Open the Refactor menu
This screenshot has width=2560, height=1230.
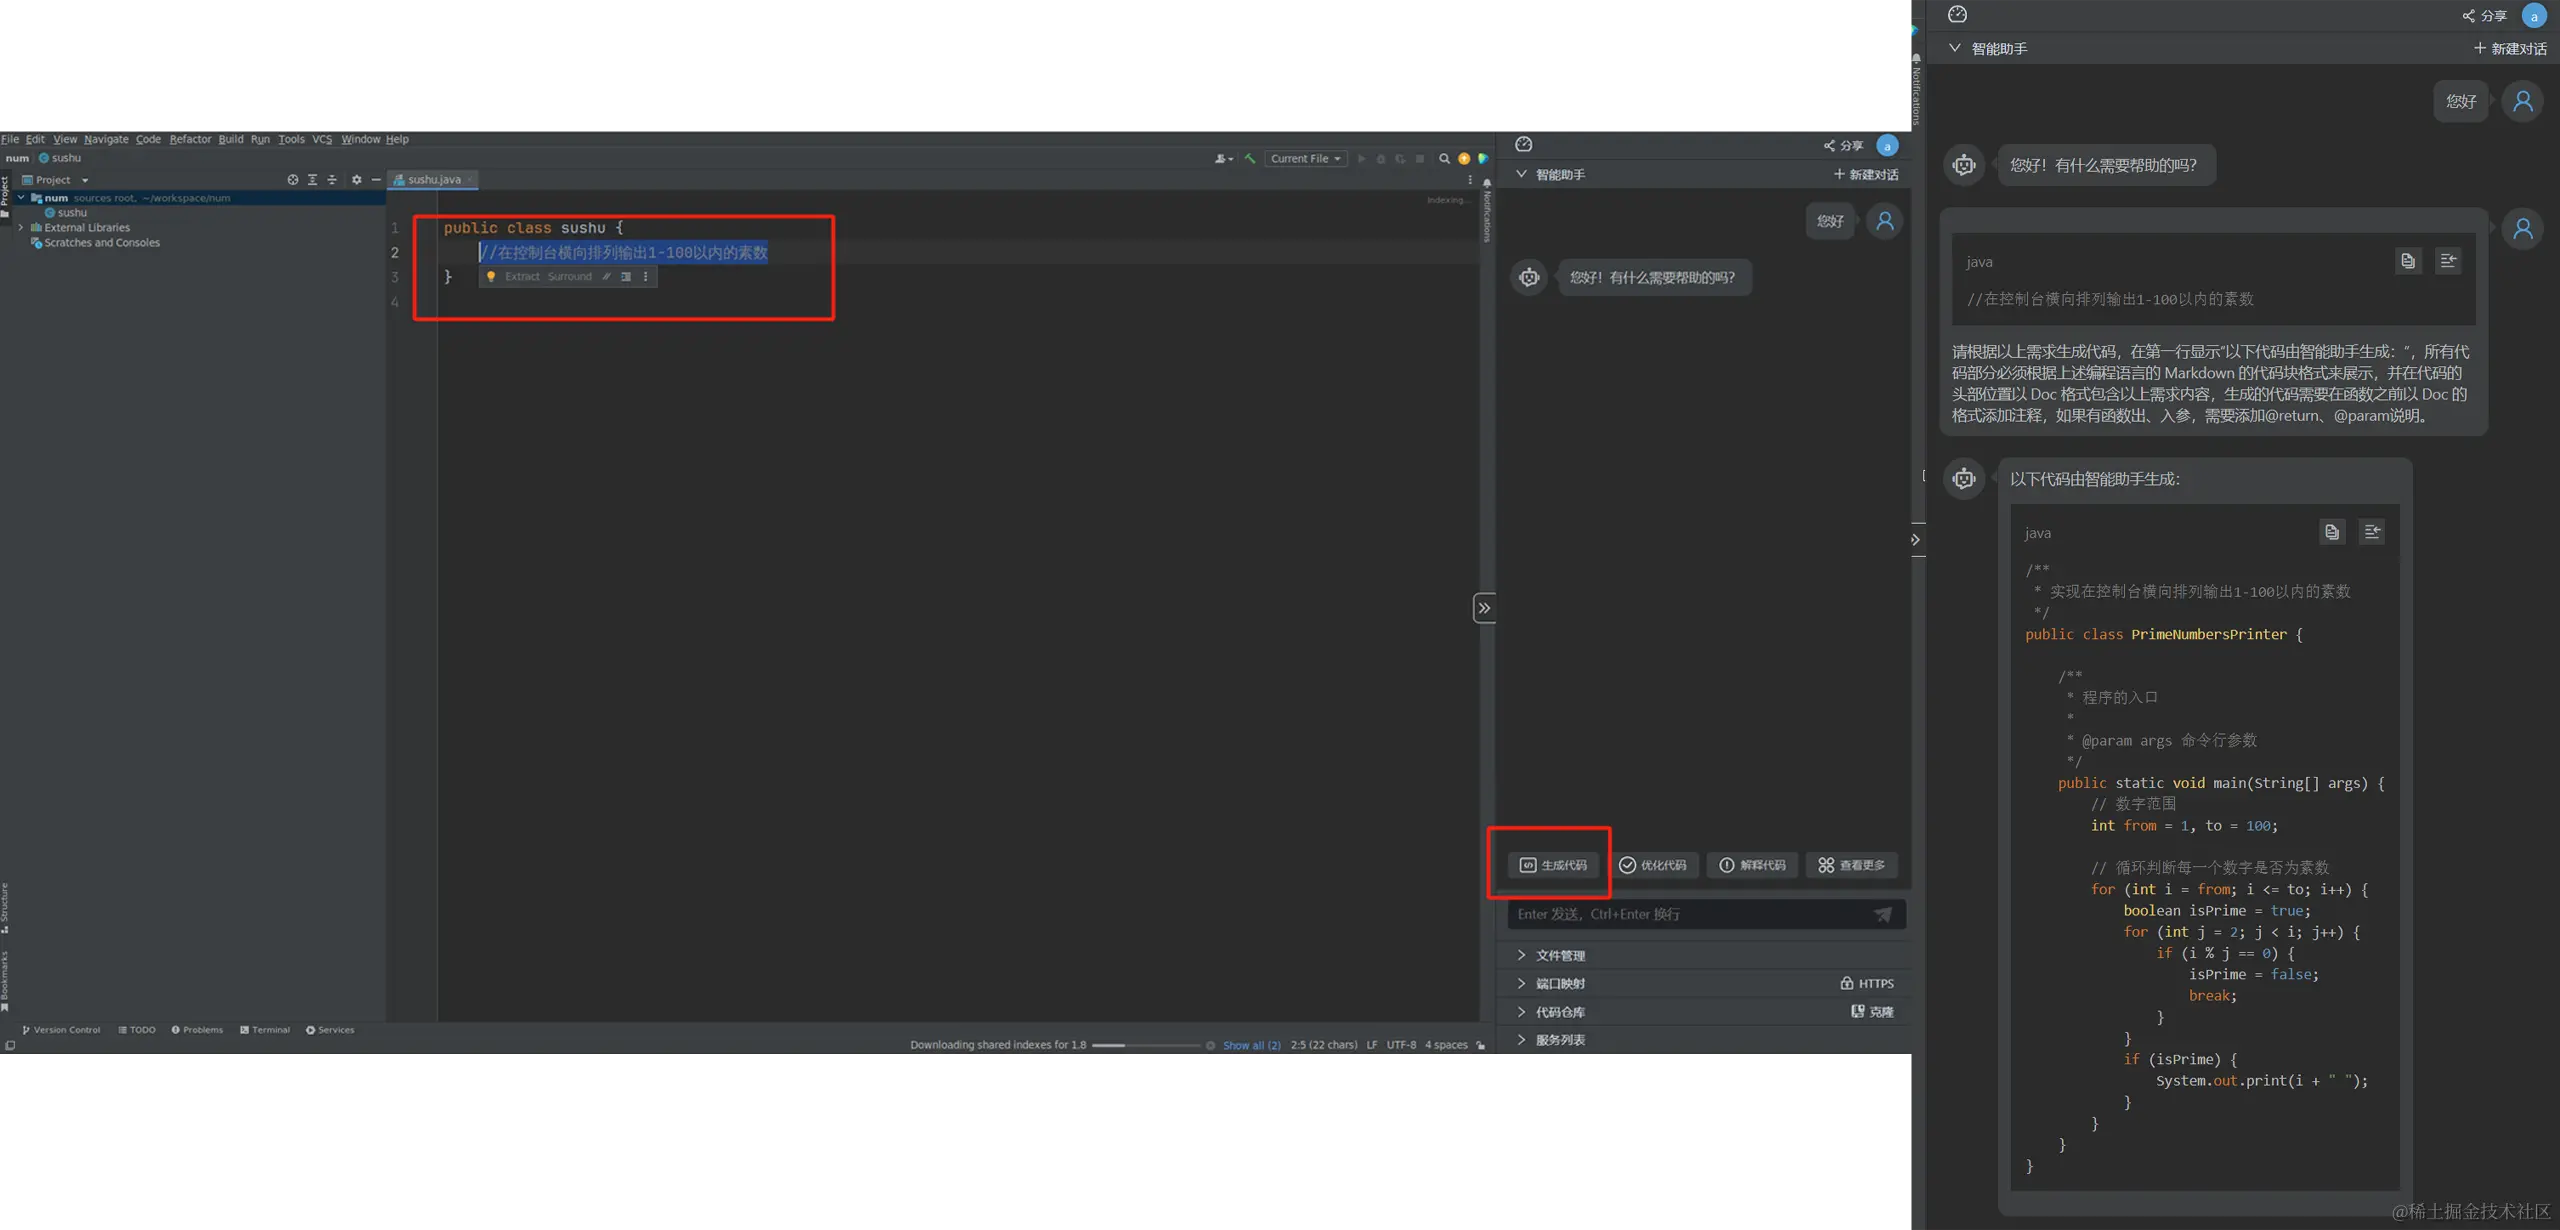click(190, 139)
